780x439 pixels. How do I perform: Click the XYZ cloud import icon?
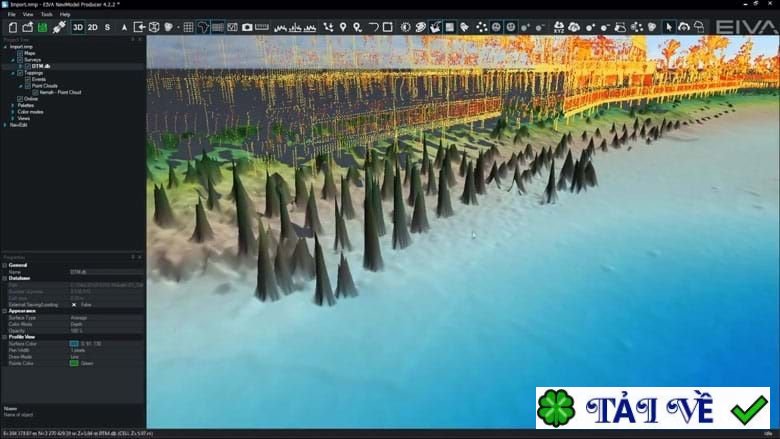coord(559,27)
